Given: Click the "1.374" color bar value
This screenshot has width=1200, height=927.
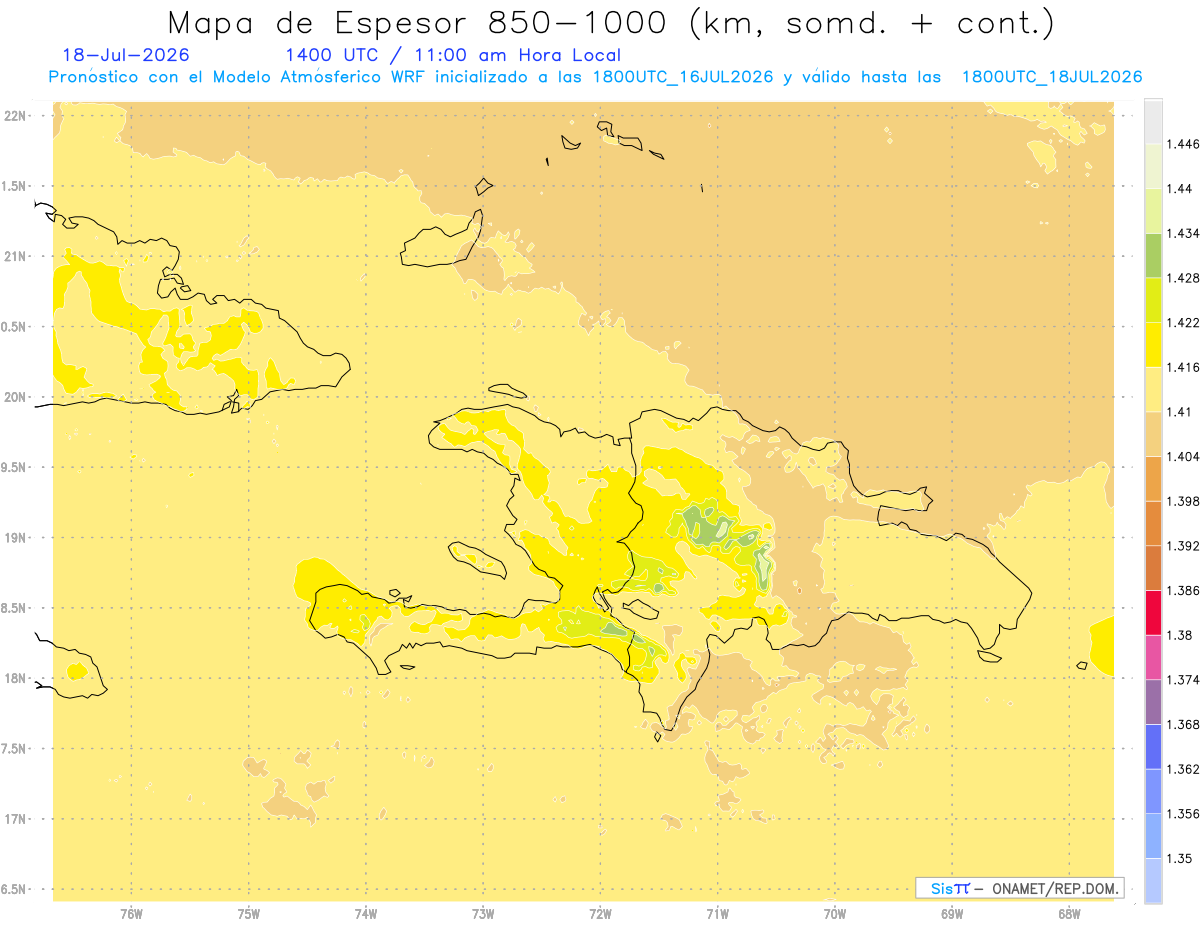Looking at the screenshot, I should [x=1182, y=679].
